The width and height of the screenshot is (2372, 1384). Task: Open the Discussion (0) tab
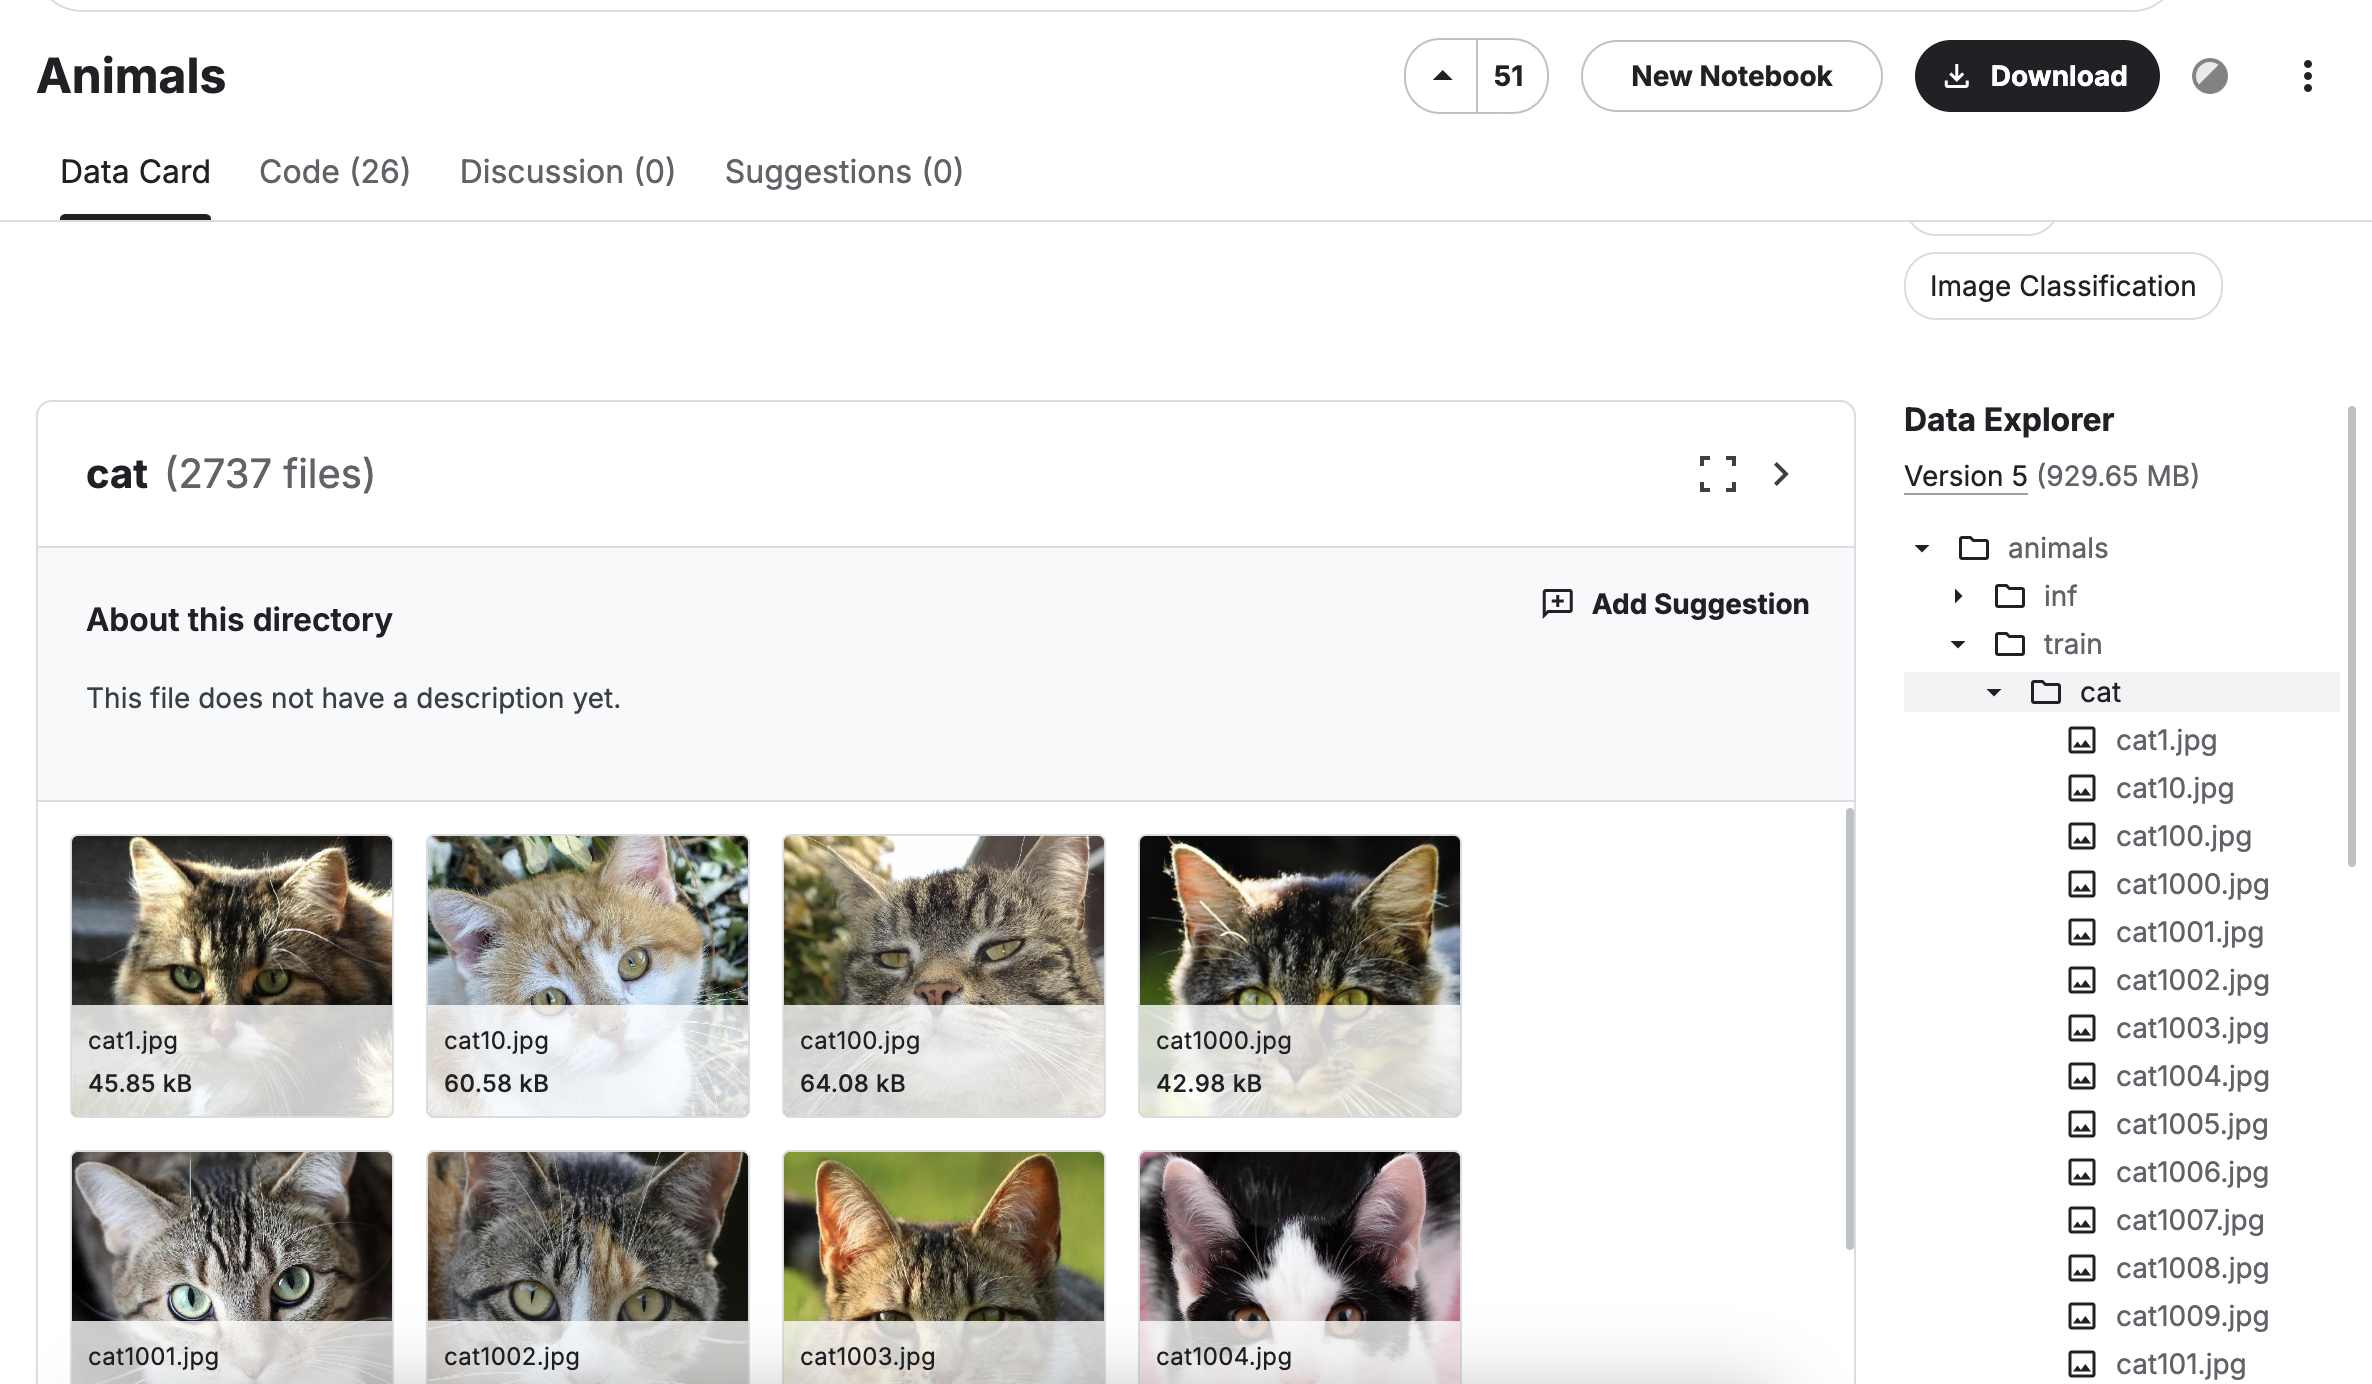[x=567, y=172]
